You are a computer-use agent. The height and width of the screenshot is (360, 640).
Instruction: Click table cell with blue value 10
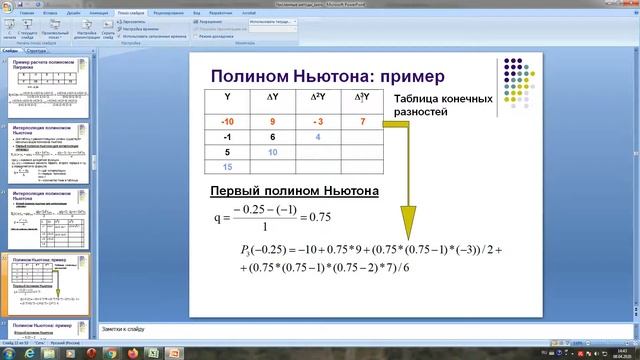tap(273, 152)
